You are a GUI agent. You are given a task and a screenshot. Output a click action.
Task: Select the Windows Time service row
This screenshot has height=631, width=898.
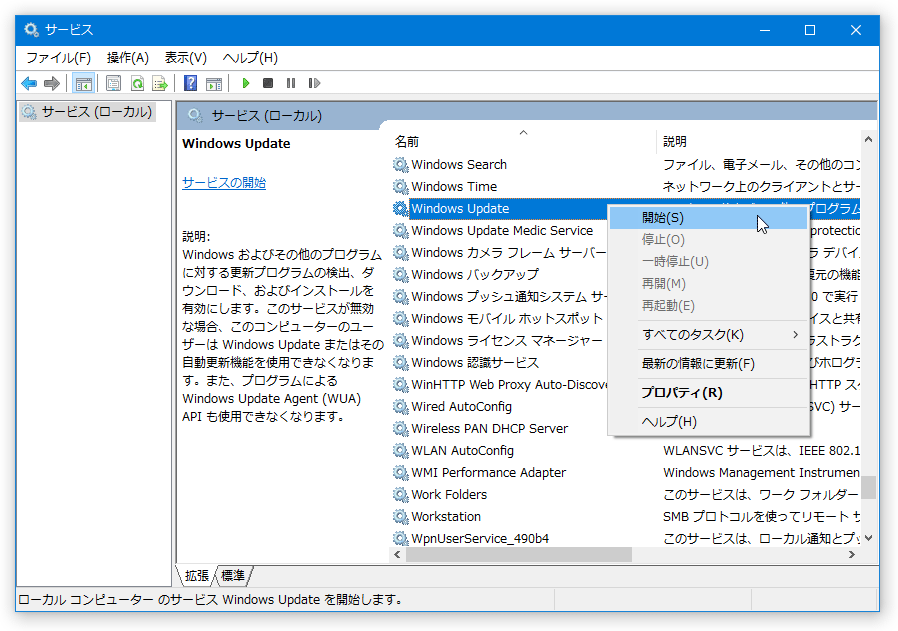[x=625, y=187]
